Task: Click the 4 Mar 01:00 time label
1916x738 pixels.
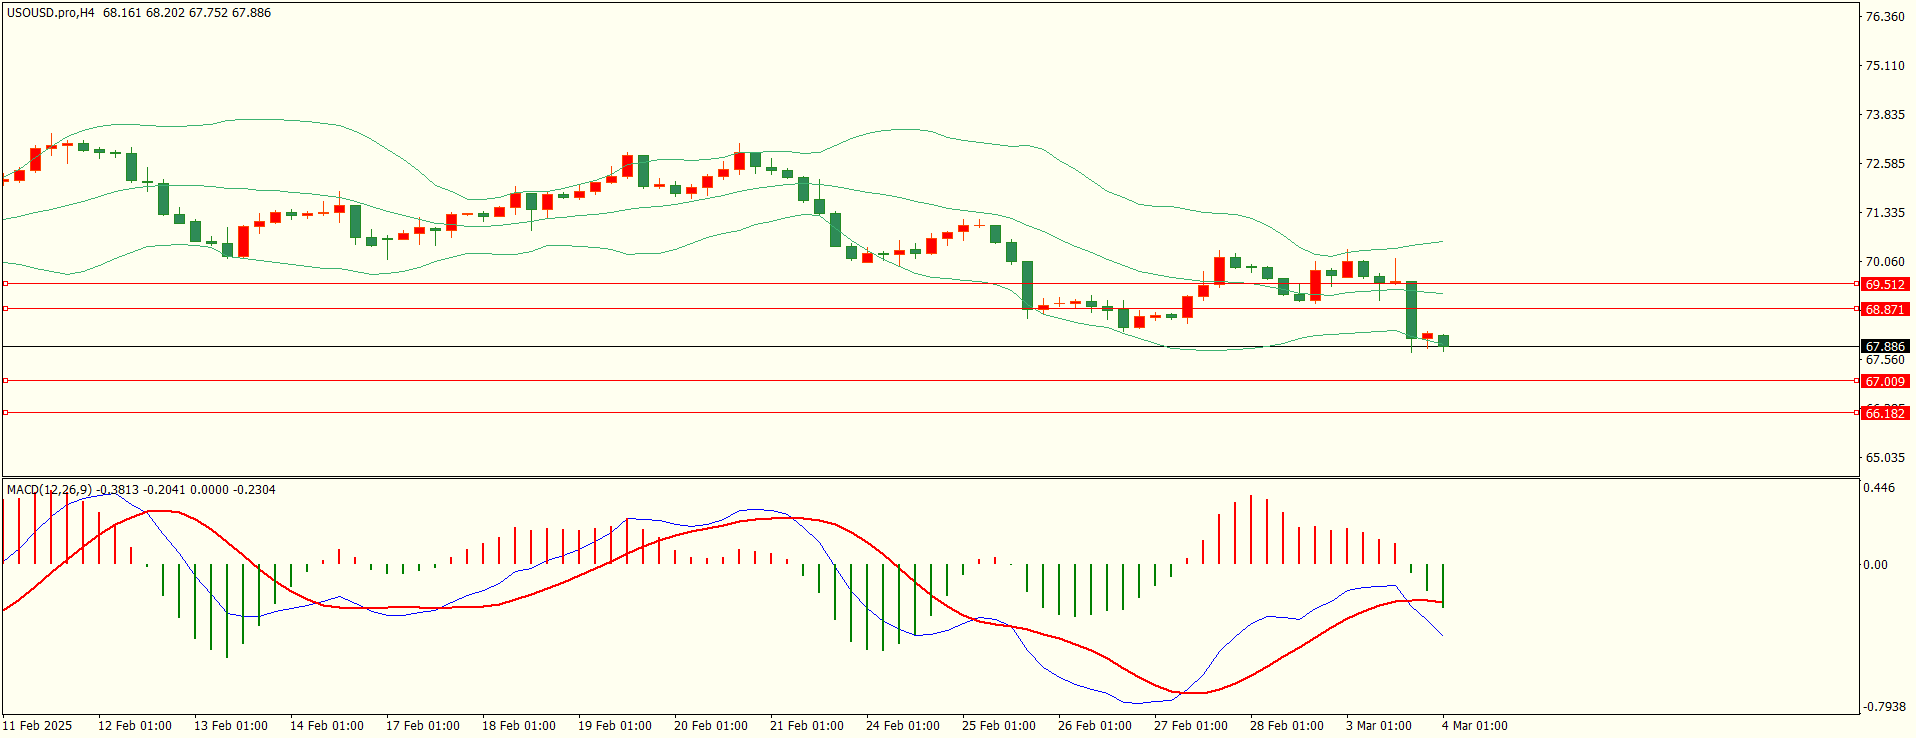Action: click(1475, 726)
